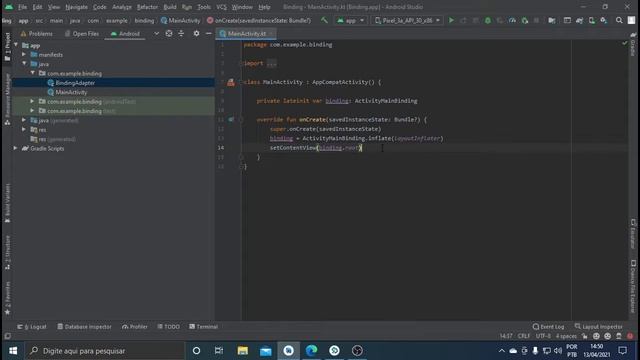Toggle tool window bars icon at bottom-left corner
640x360 pixels.
point(7,336)
